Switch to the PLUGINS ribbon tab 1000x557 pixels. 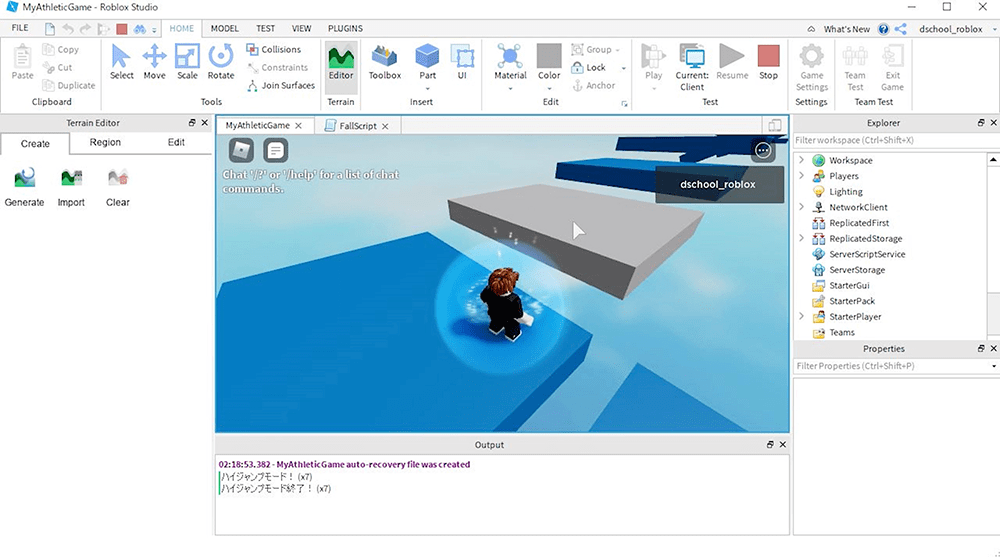tap(345, 28)
